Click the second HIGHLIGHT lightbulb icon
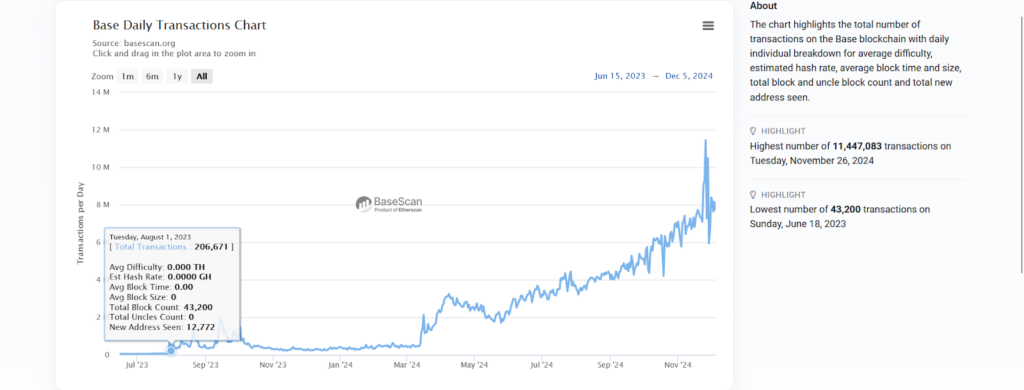This screenshot has height=390, width=1024. point(753,195)
